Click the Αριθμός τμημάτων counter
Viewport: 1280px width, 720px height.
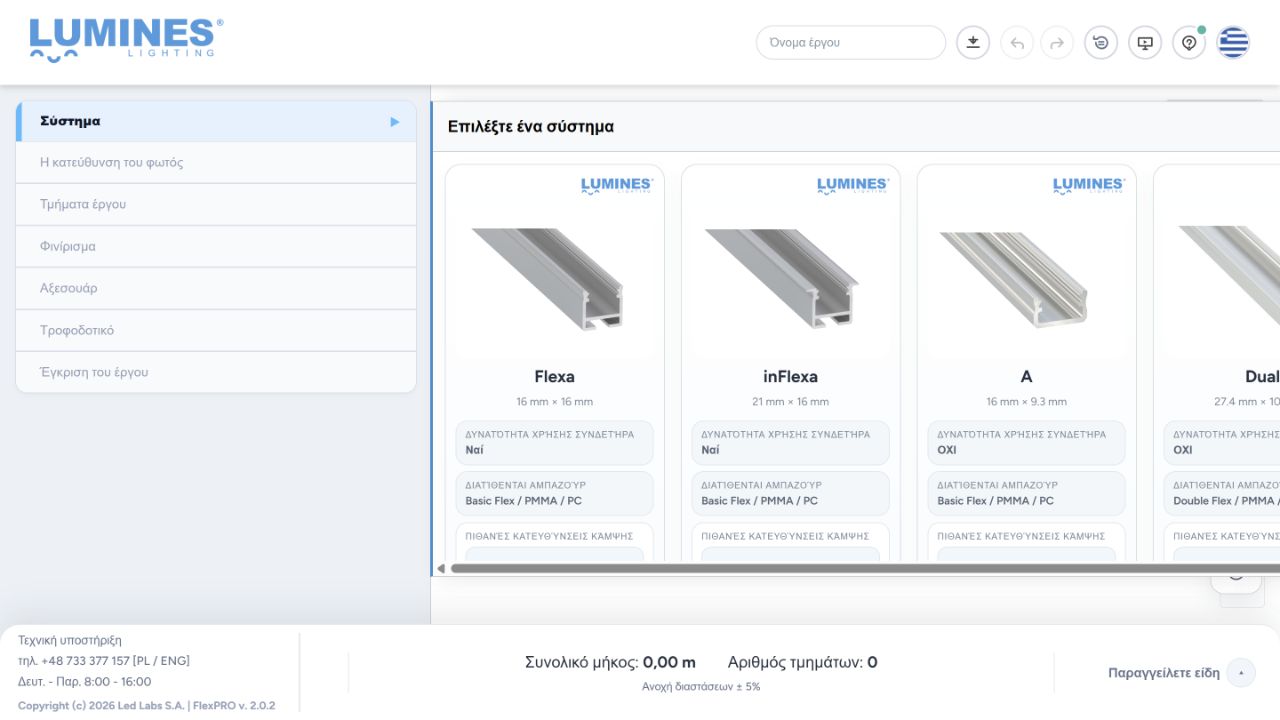pyautogui.click(x=803, y=662)
